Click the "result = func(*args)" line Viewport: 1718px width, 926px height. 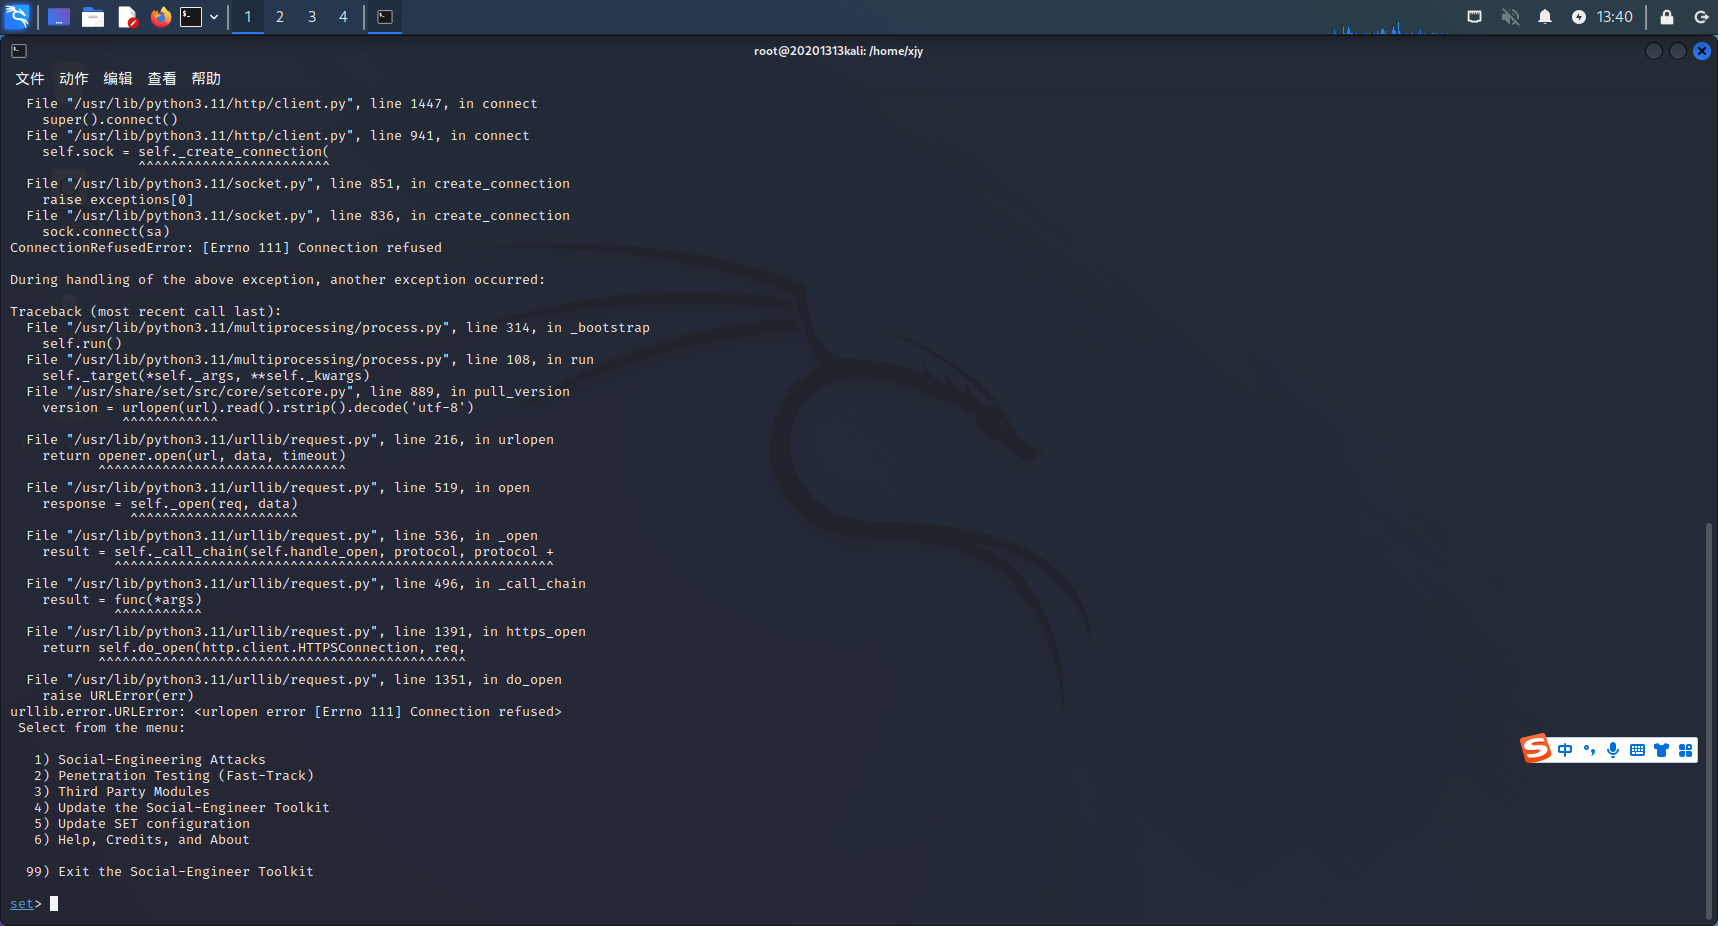[x=122, y=600]
